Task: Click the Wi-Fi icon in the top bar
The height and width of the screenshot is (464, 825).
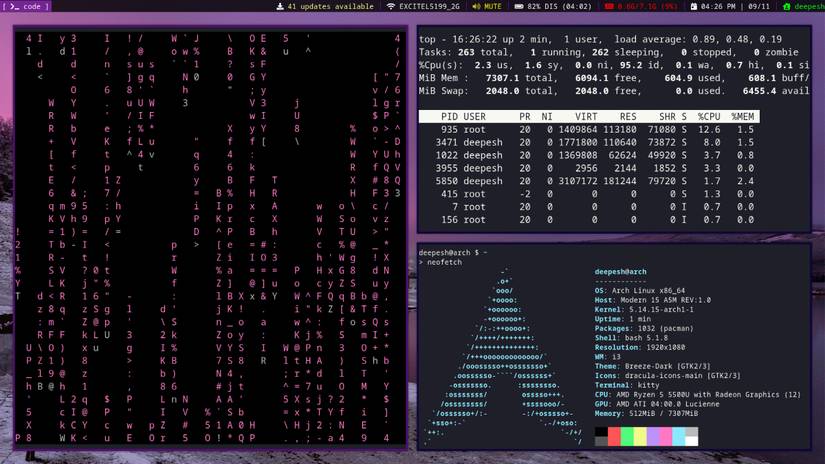Action: point(390,6)
